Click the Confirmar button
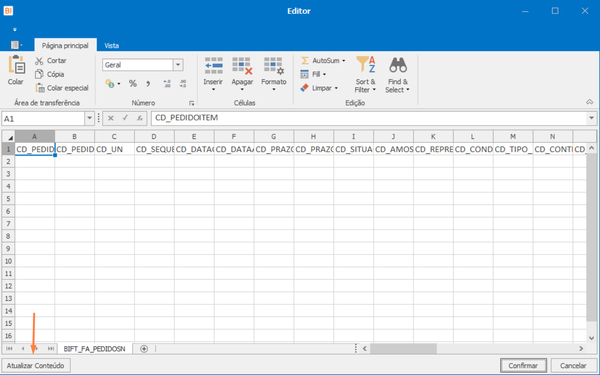Viewport: 600px width, 375px height. pos(523,365)
